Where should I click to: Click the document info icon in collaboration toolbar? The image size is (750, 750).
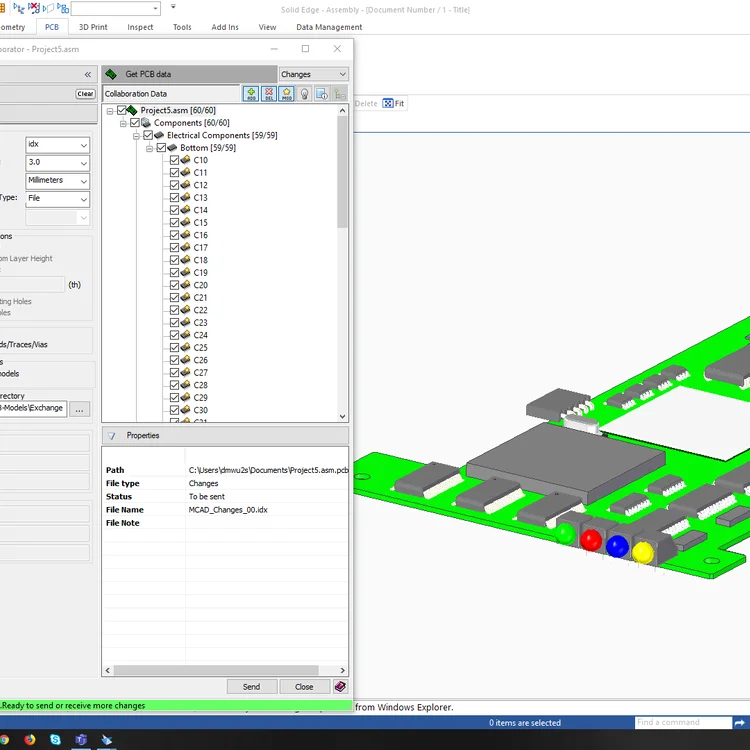tap(322, 94)
